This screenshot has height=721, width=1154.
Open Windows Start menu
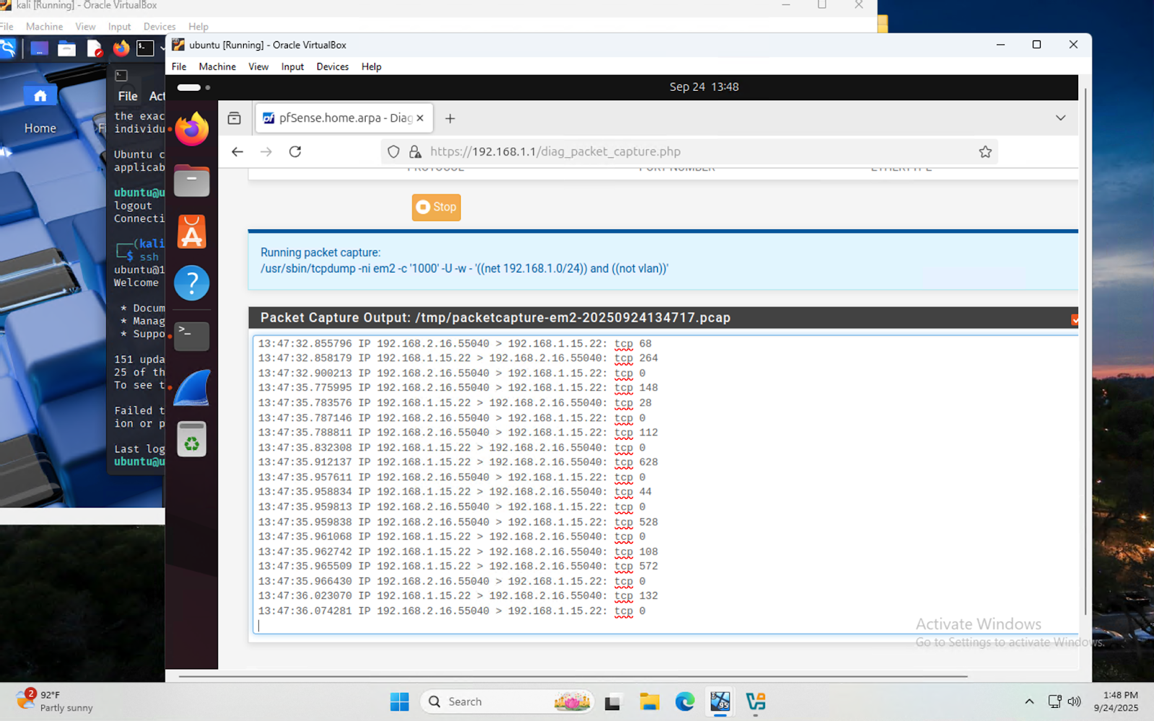tap(400, 702)
